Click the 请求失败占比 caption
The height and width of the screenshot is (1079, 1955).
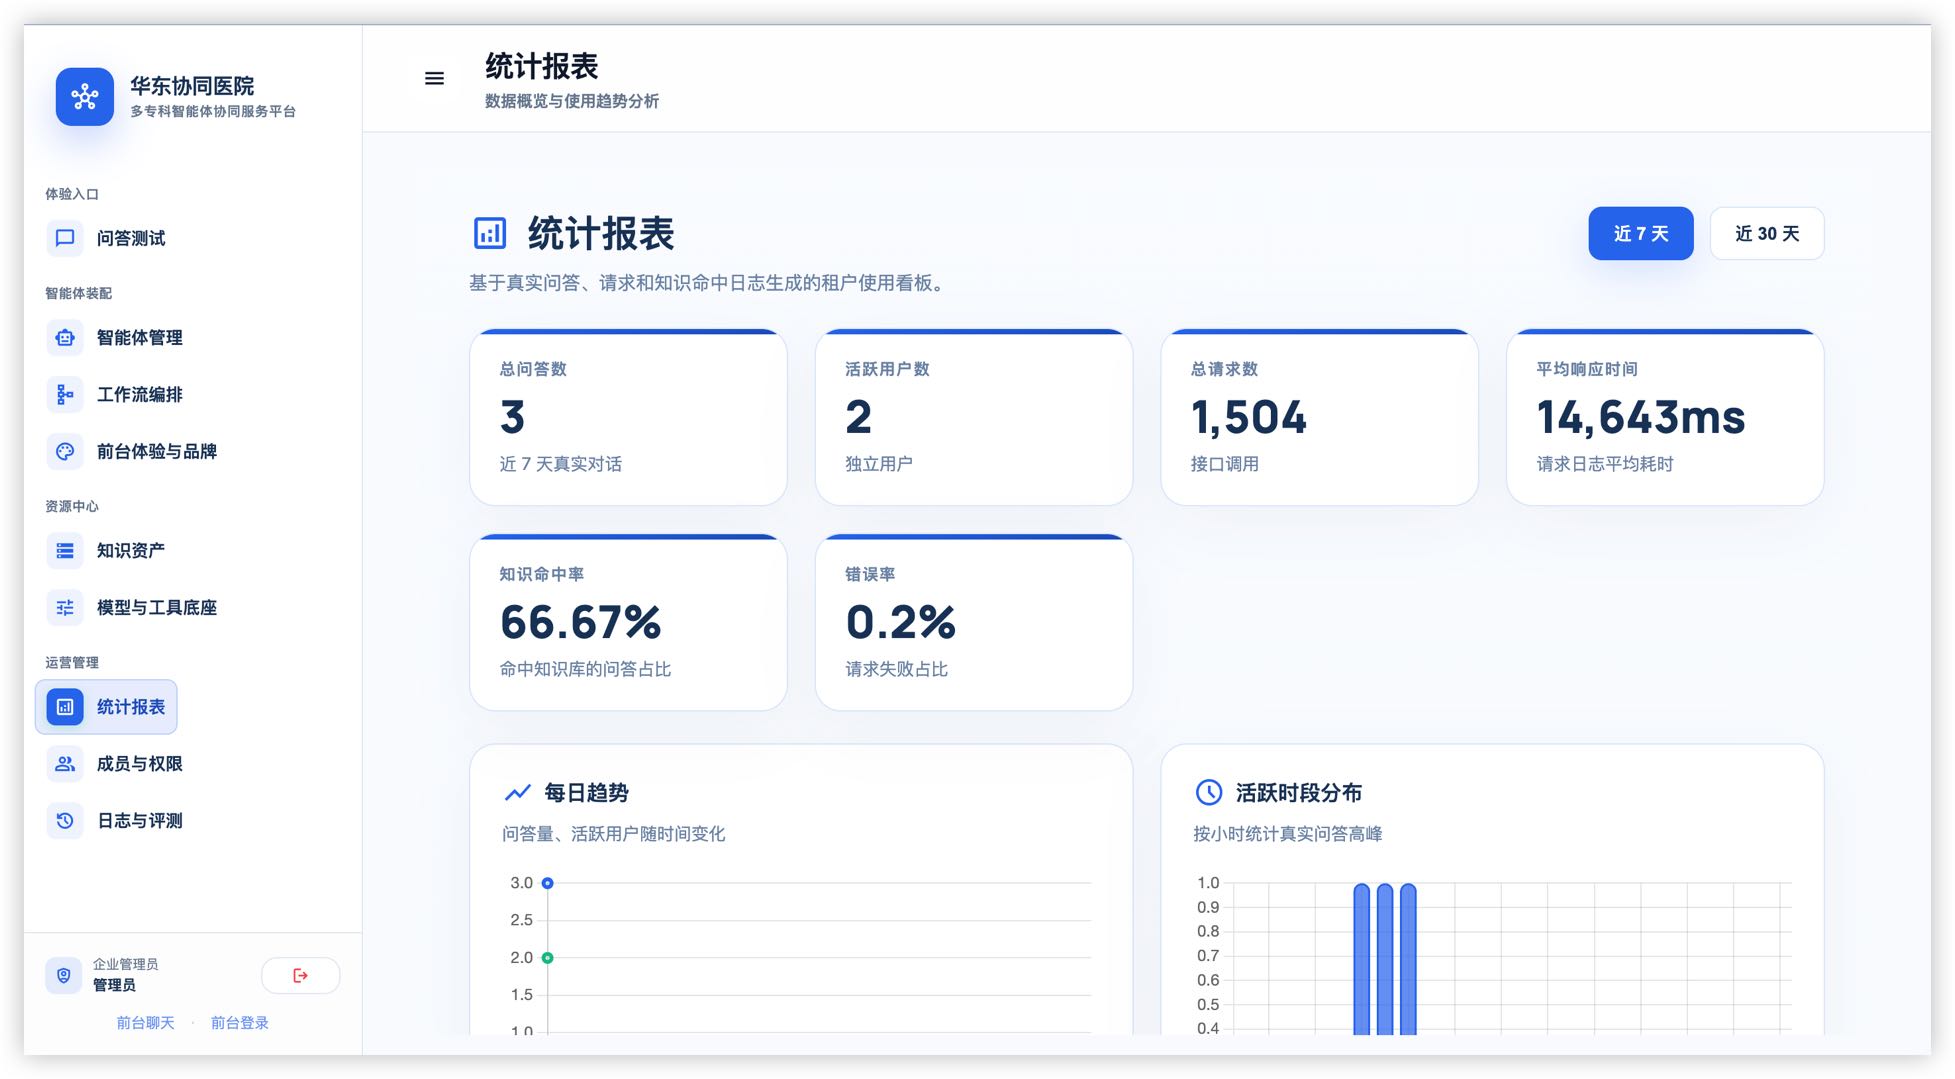897,669
